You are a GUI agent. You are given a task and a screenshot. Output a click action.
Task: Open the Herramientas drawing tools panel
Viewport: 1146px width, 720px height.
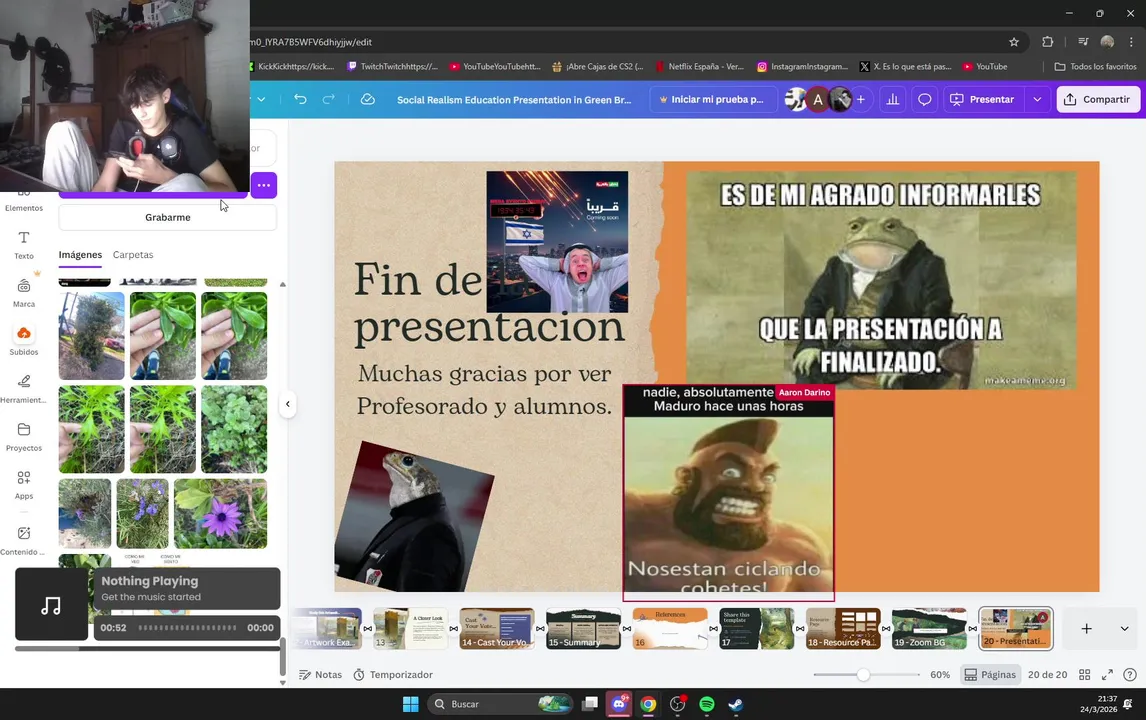tap(23, 389)
